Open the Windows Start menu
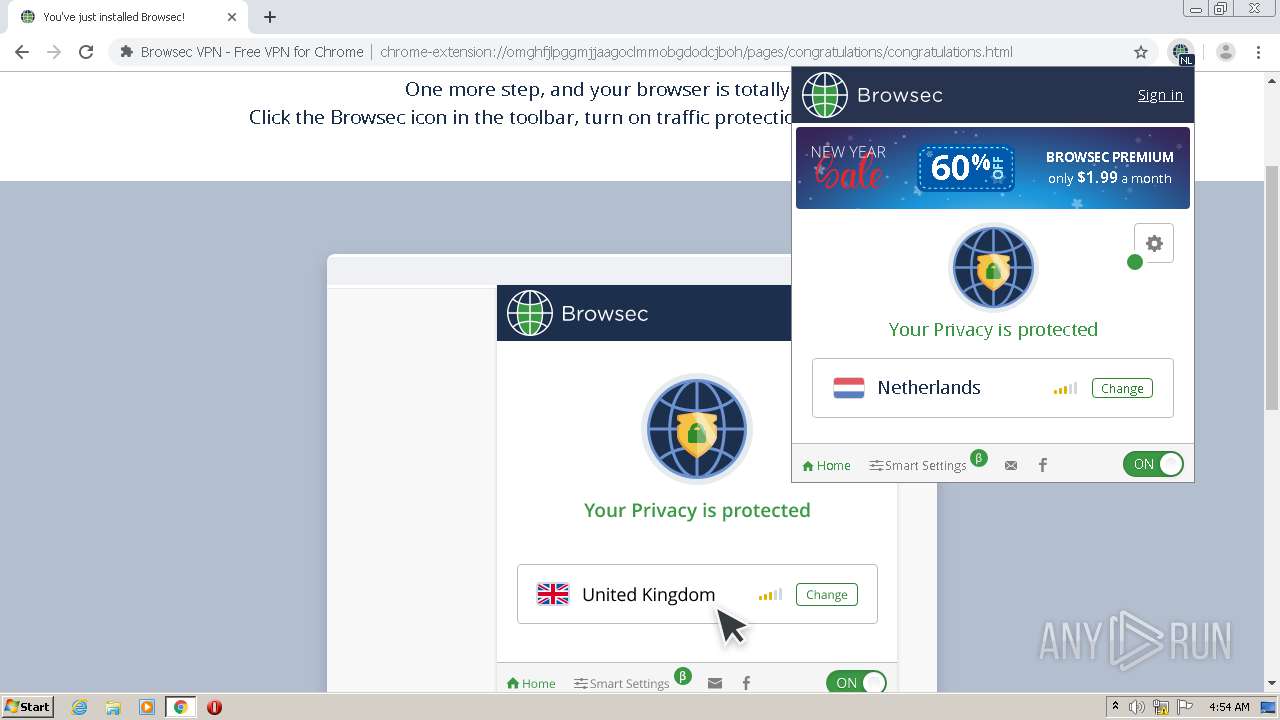 (28, 707)
